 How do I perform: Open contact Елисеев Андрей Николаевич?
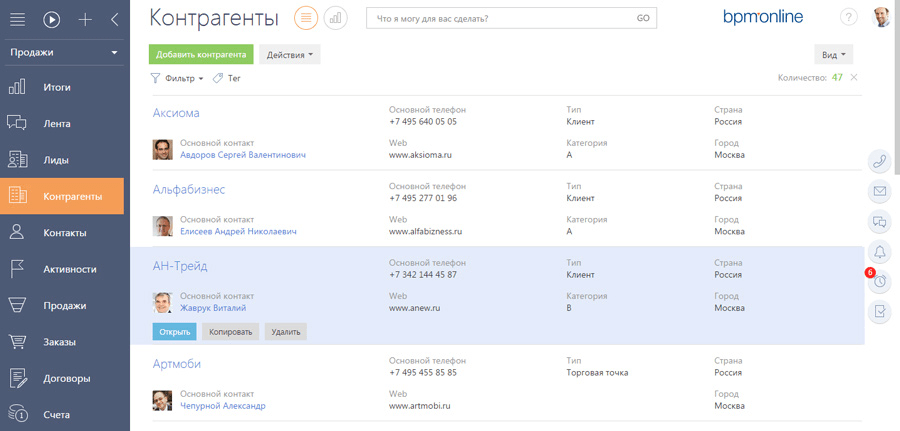(238, 232)
